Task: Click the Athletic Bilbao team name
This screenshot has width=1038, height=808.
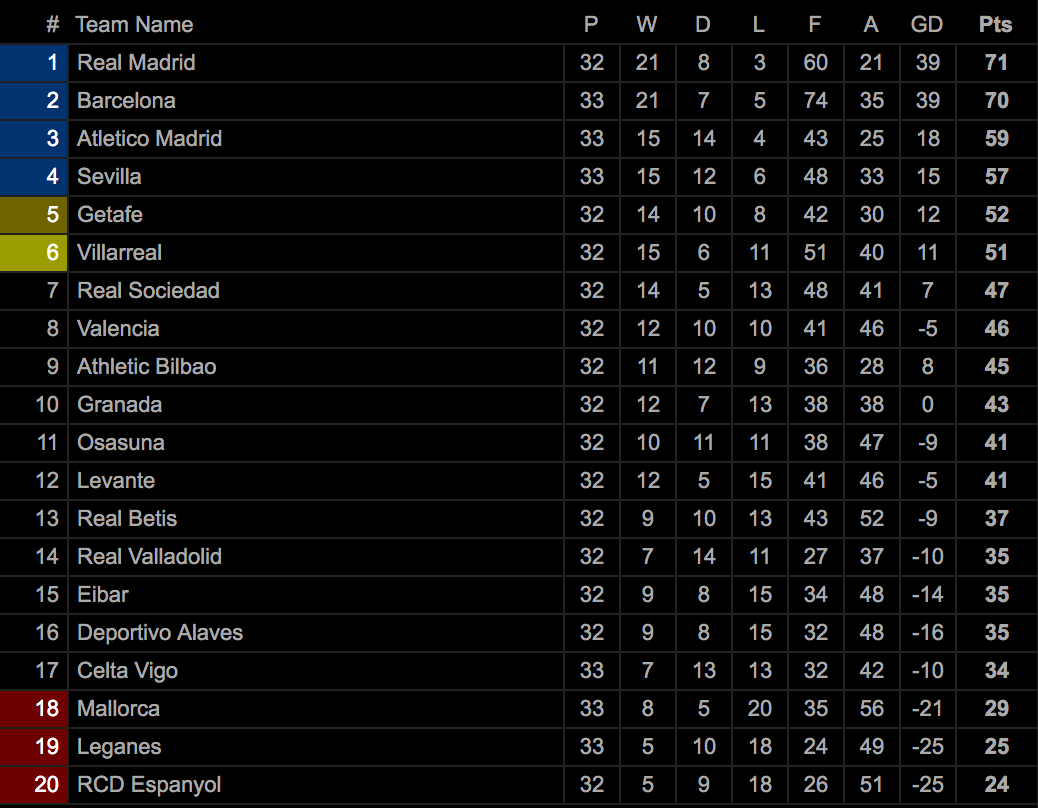Action: point(146,367)
